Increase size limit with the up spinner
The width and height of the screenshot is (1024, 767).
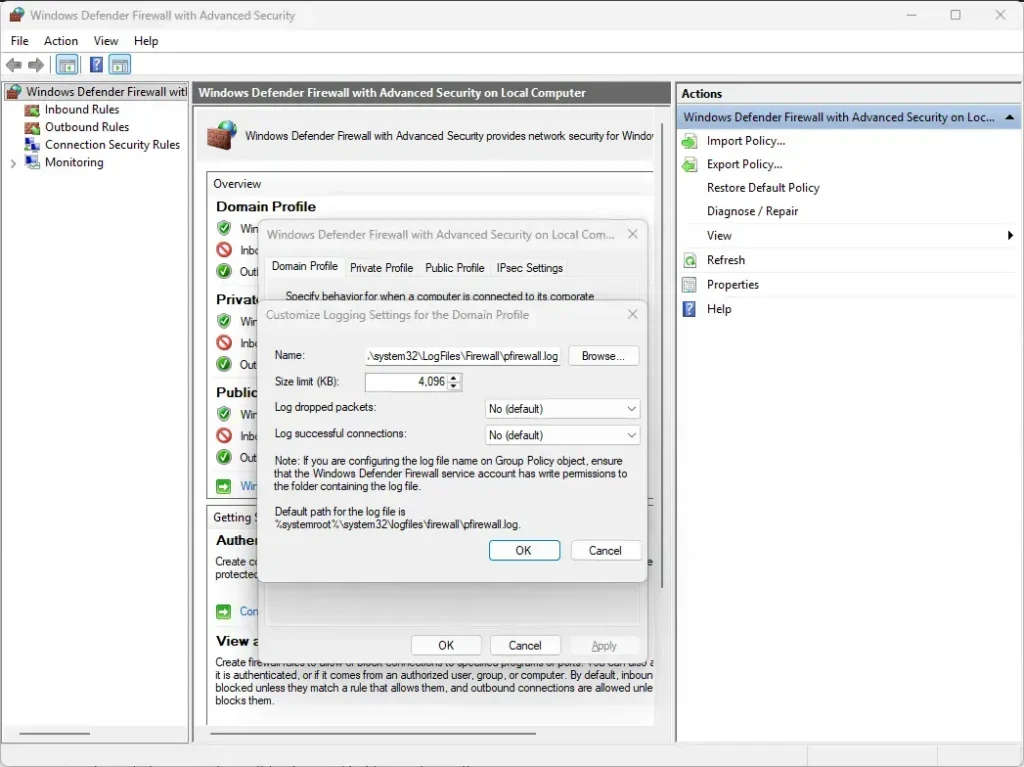[454, 378]
